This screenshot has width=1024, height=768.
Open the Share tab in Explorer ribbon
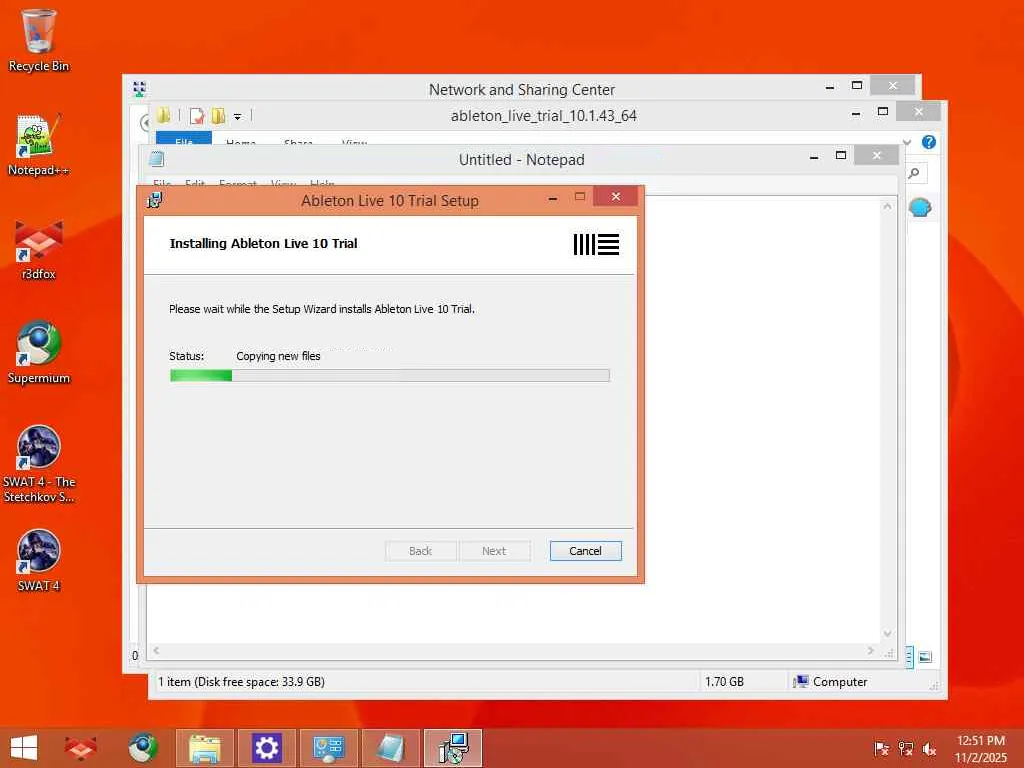[298, 141]
